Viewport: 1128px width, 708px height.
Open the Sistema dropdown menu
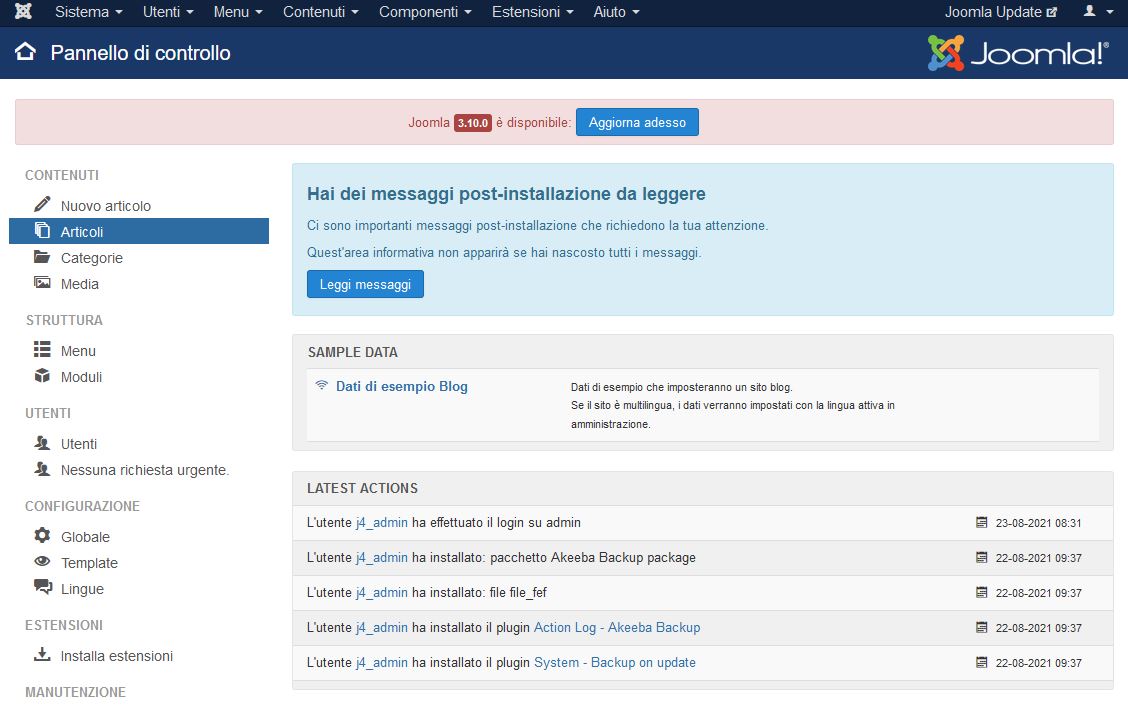(88, 12)
